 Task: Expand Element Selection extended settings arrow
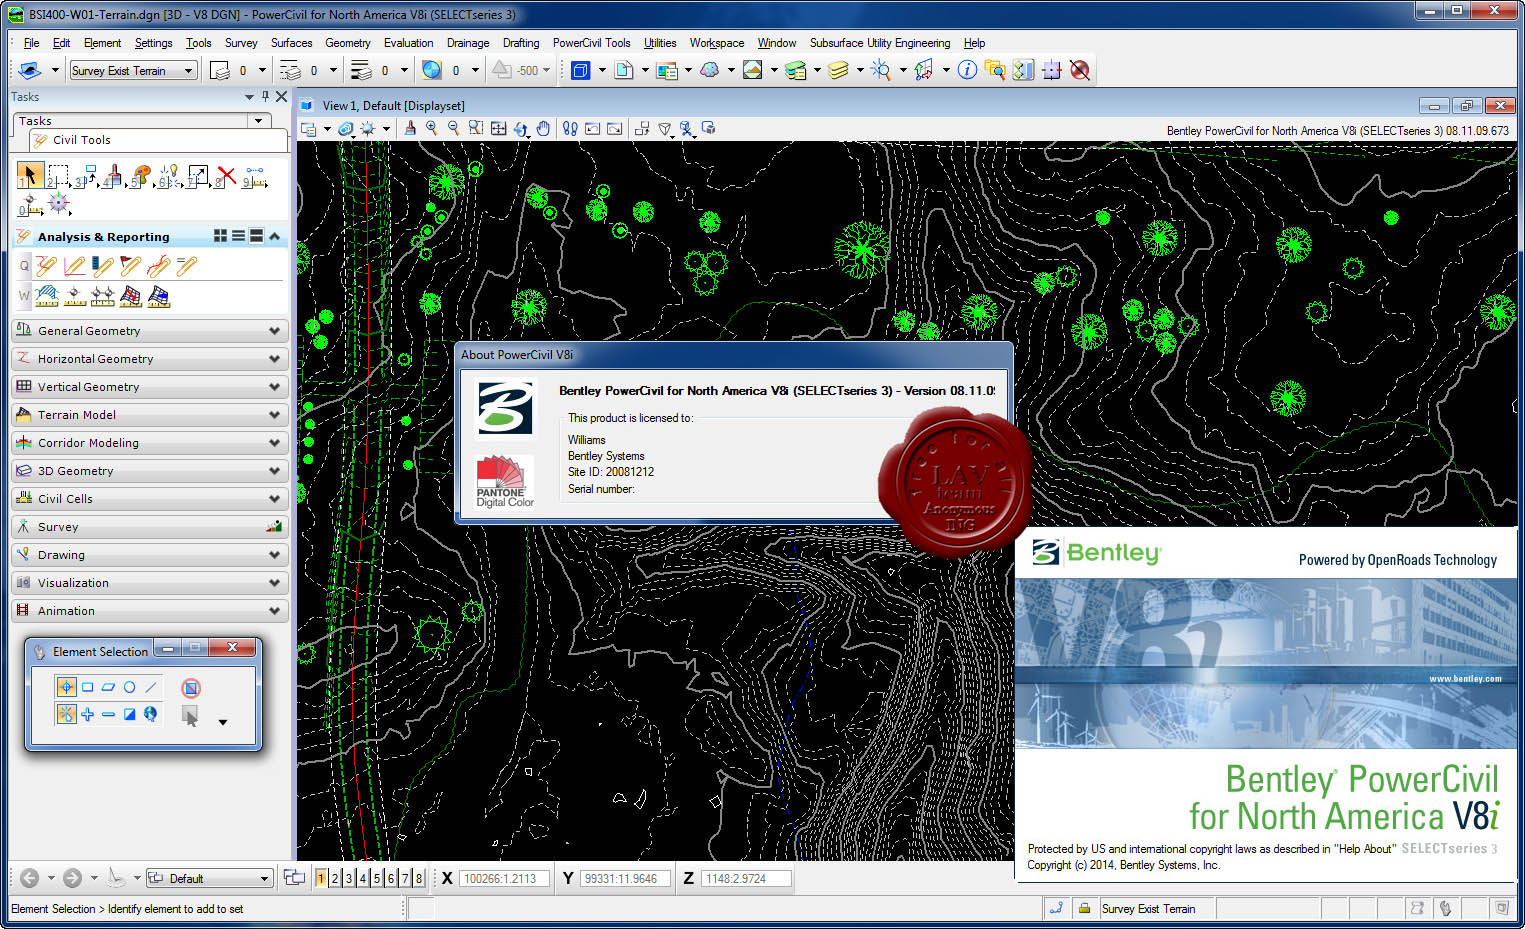(x=223, y=721)
